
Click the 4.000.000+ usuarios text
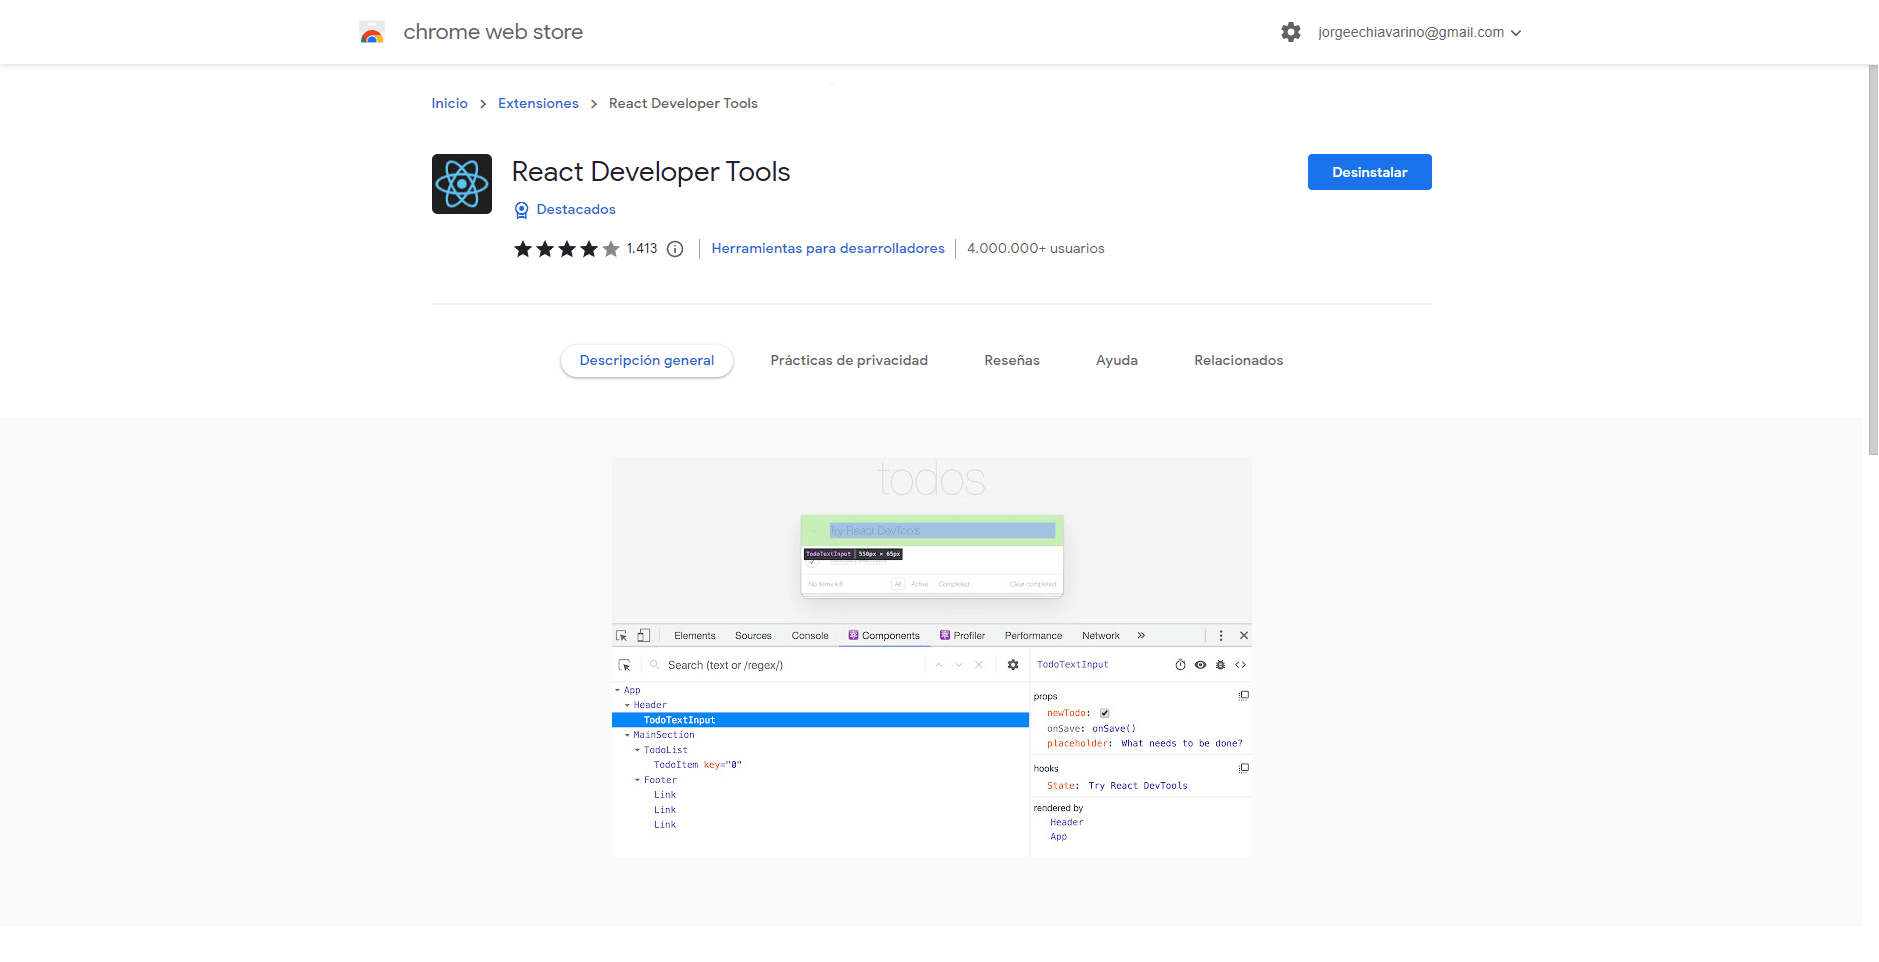(x=1036, y=248)
